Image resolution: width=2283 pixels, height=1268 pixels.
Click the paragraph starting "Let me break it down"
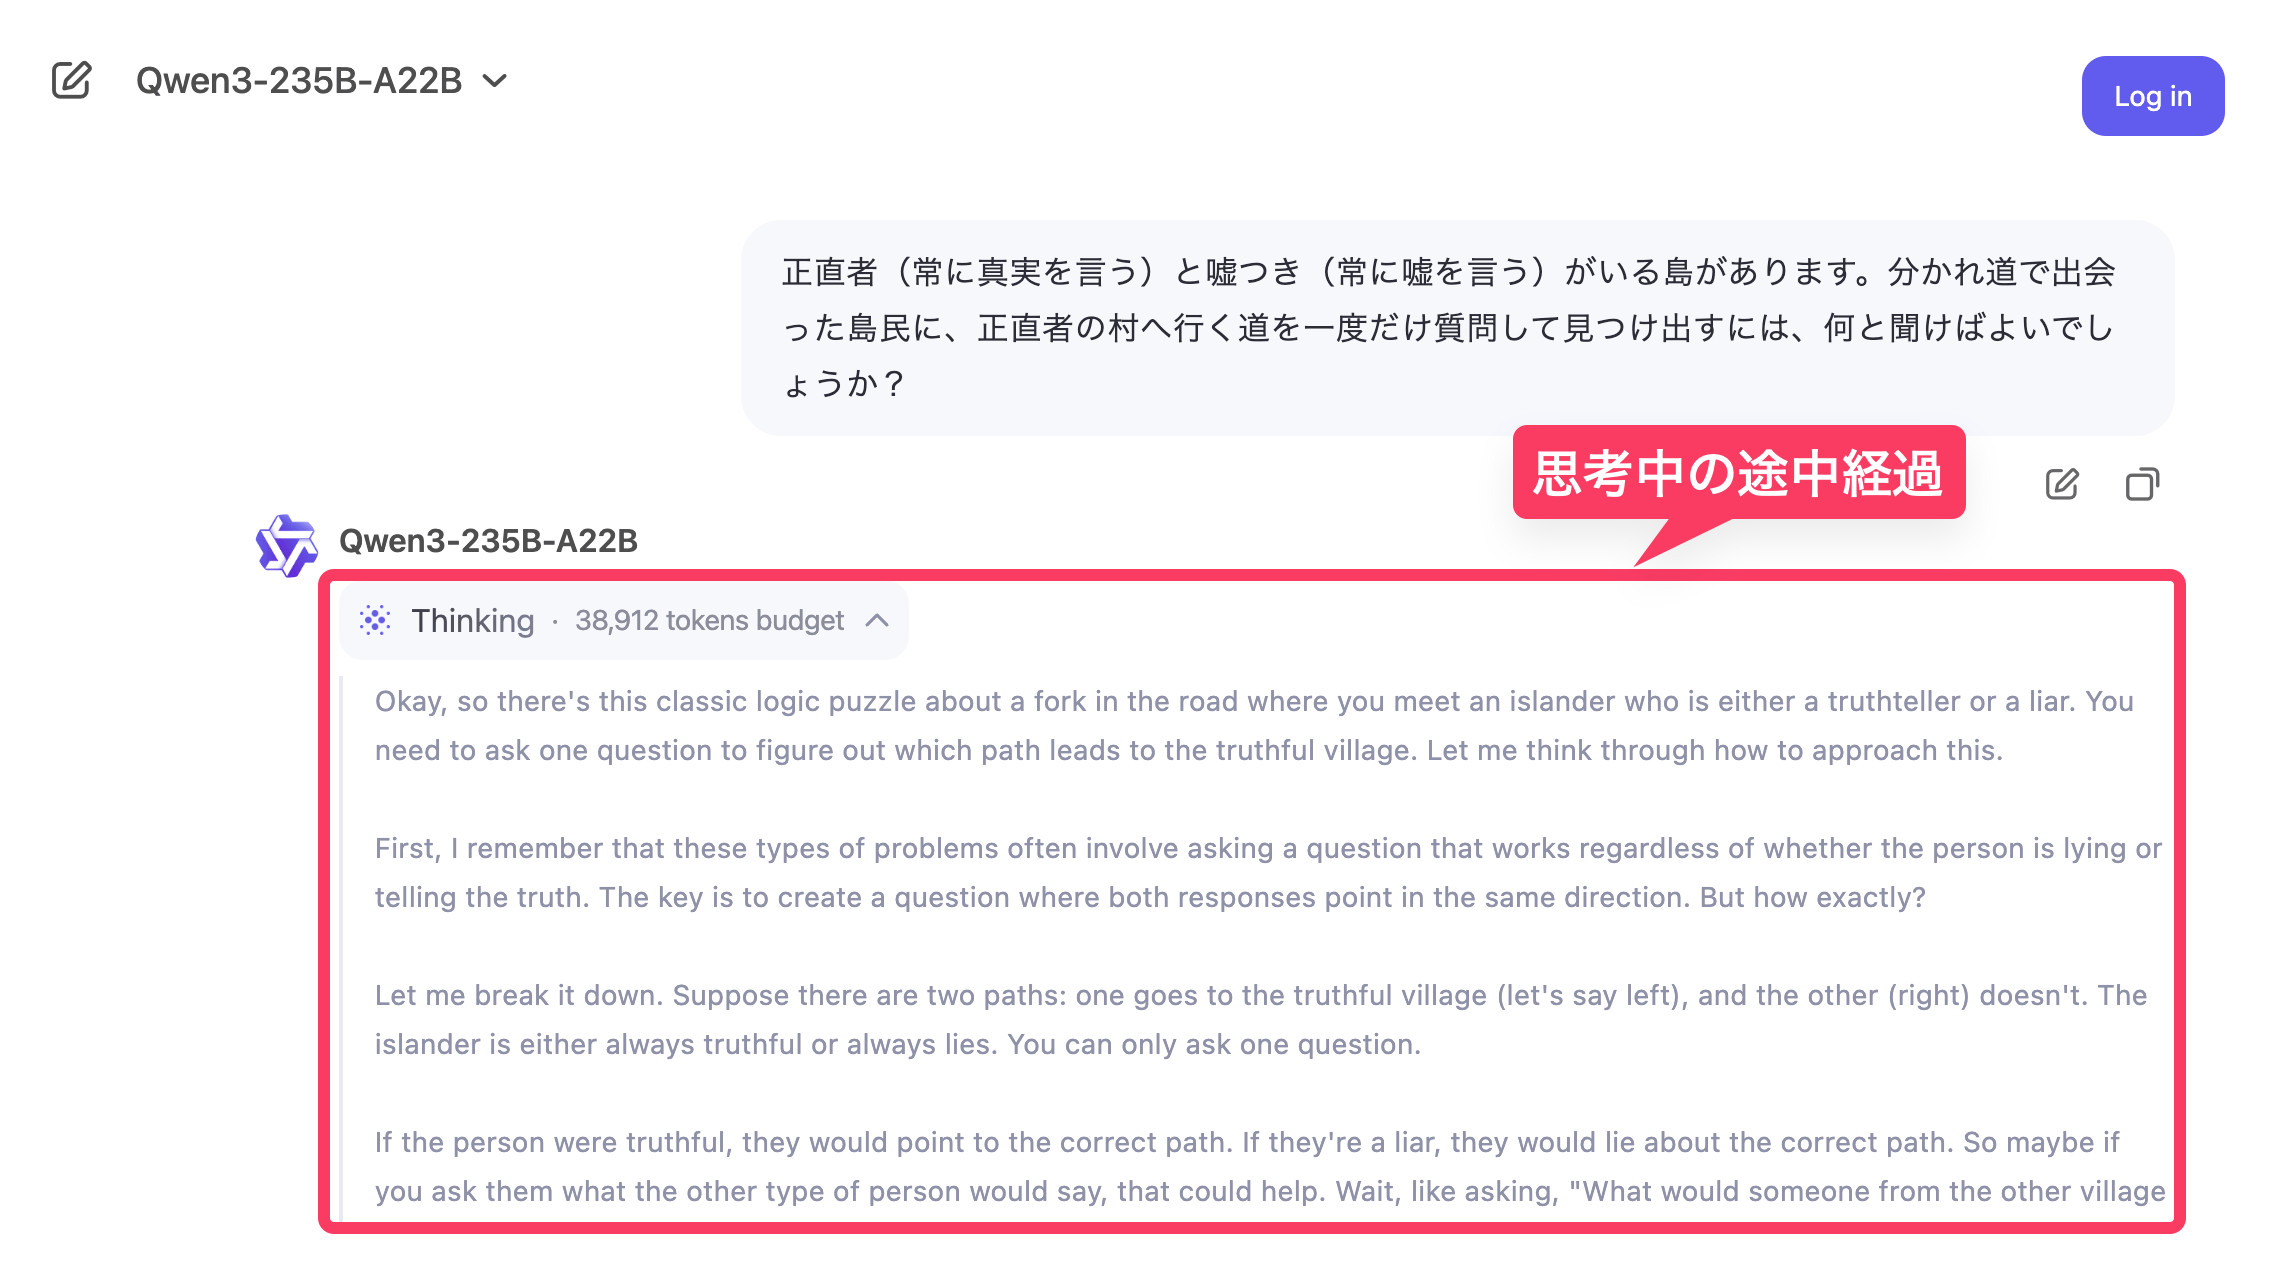tap(1261, 1020)
